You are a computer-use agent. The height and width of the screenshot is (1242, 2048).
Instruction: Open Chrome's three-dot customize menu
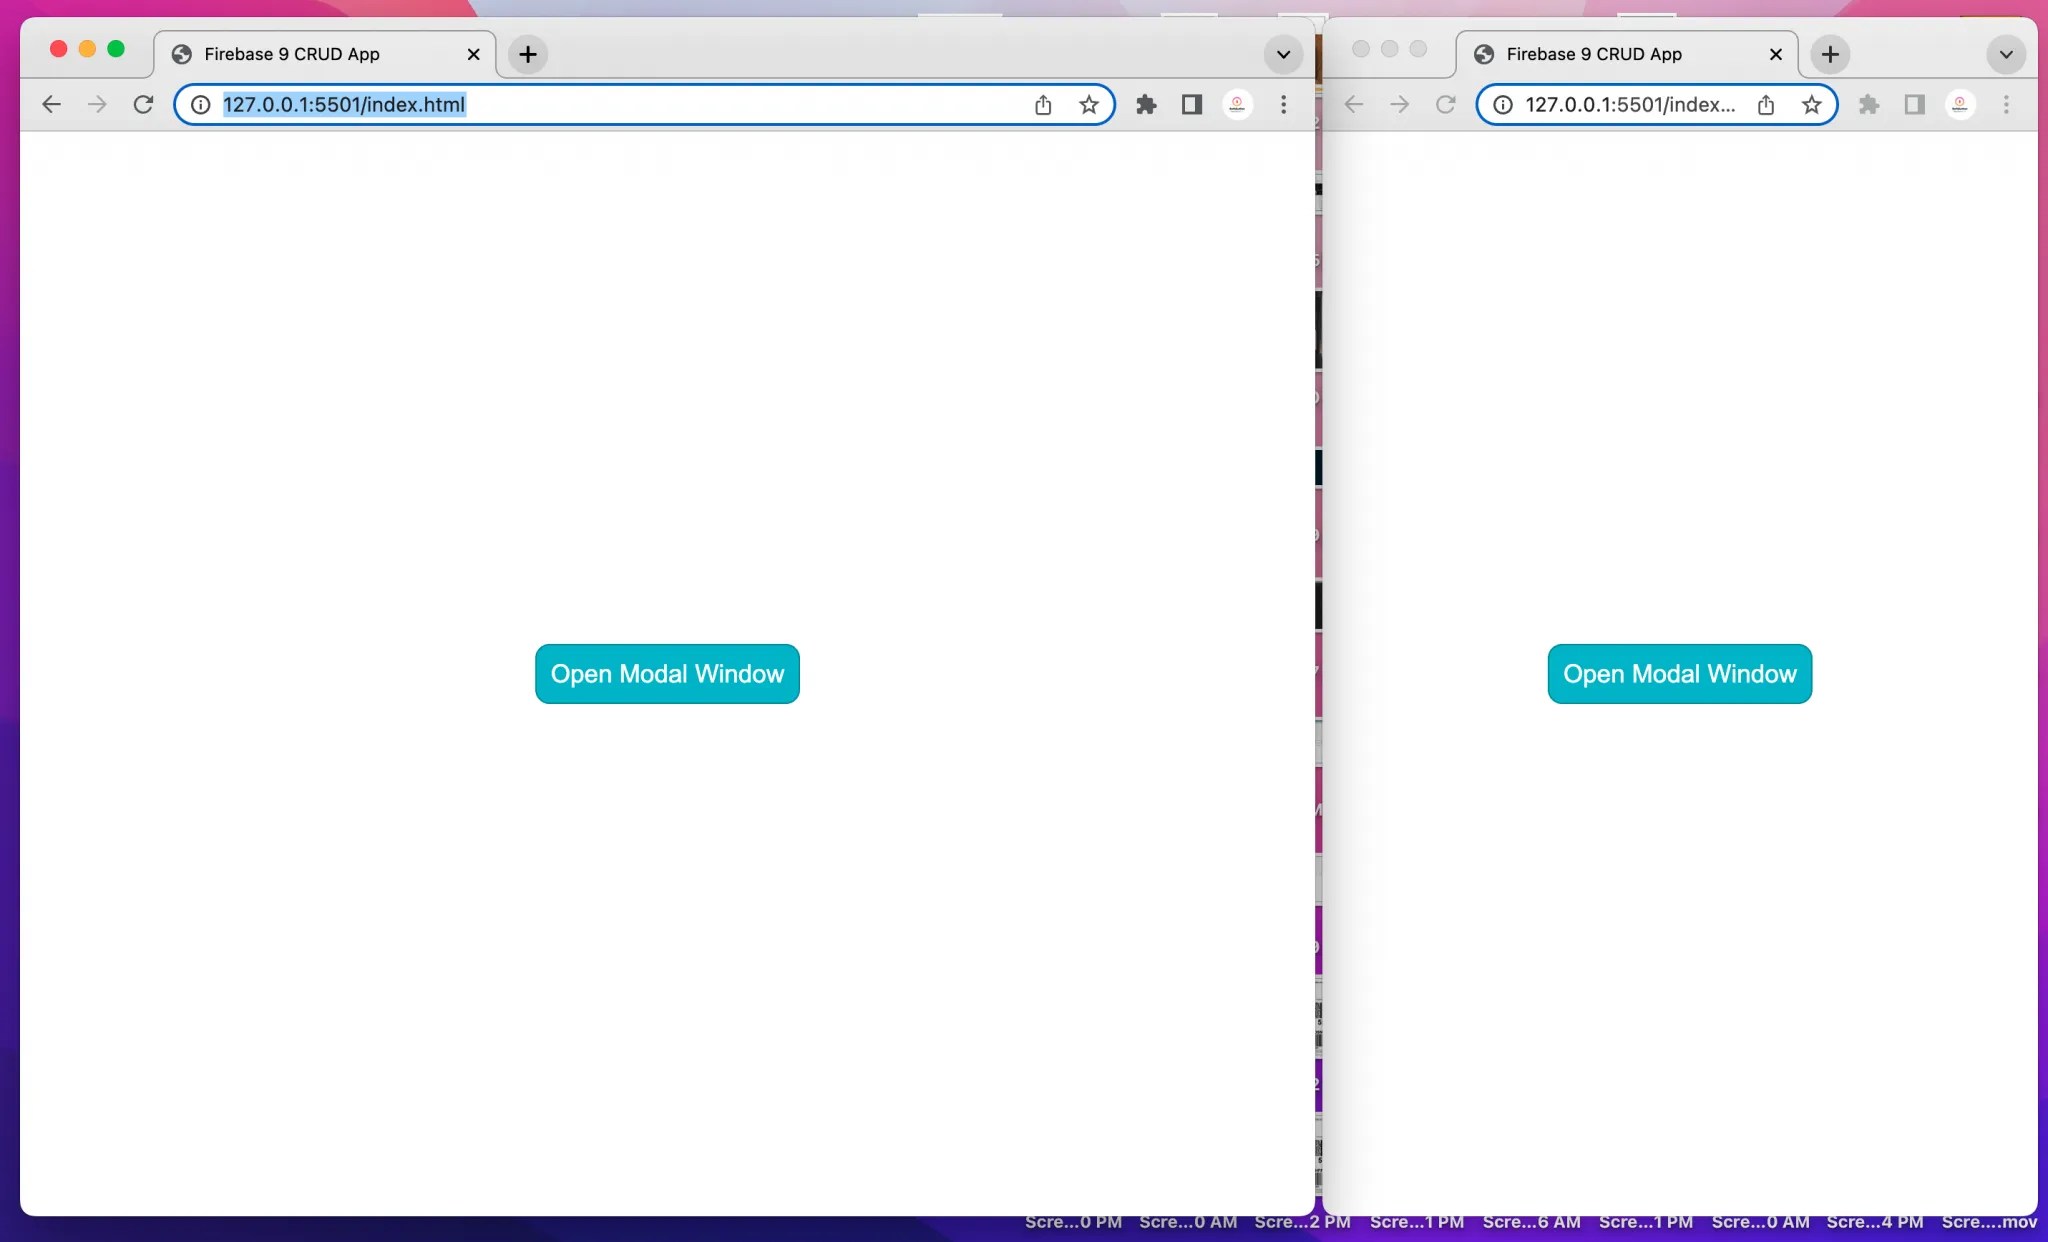point(1283,104)
